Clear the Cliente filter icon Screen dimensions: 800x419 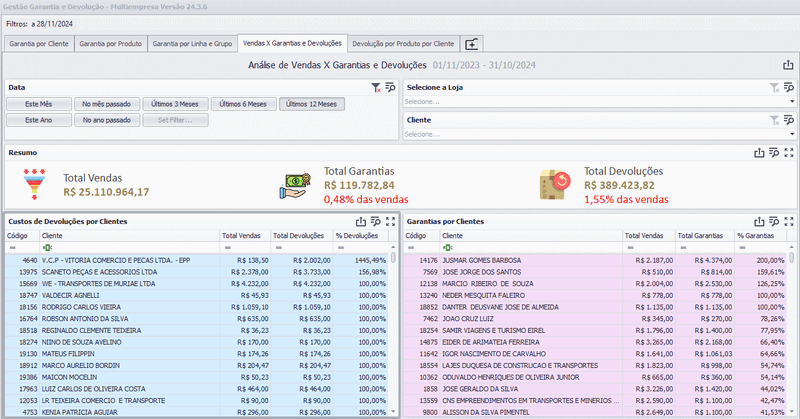point(774,120)
